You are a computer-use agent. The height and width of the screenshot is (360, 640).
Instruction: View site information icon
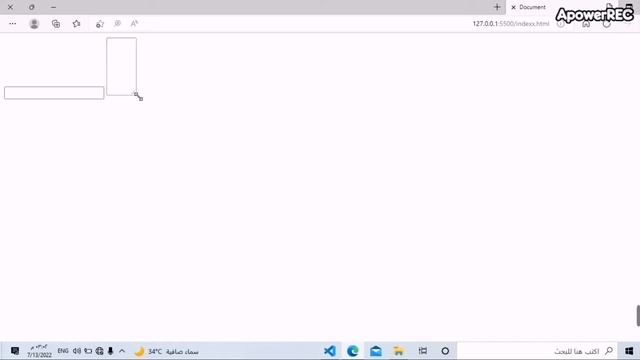tap(561, 24)
